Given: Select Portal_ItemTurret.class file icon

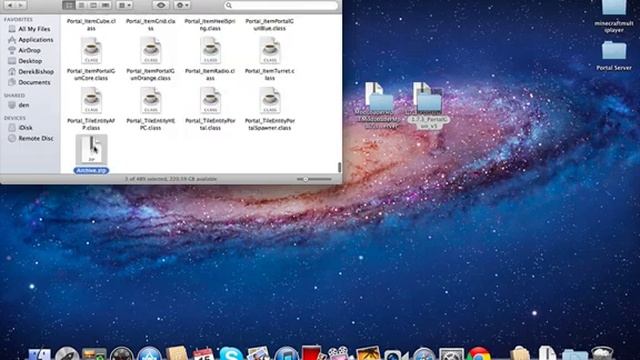Looking at the screenshot, I should tap(270, 51).
